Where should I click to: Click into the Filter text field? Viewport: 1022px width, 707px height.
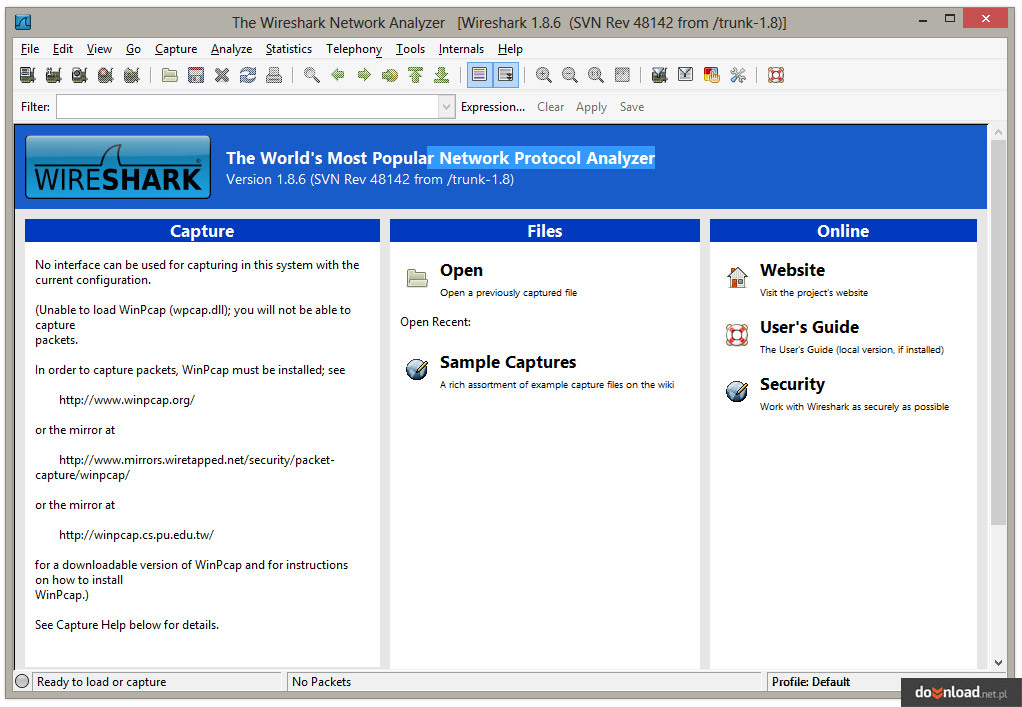[x=247, y=107]
